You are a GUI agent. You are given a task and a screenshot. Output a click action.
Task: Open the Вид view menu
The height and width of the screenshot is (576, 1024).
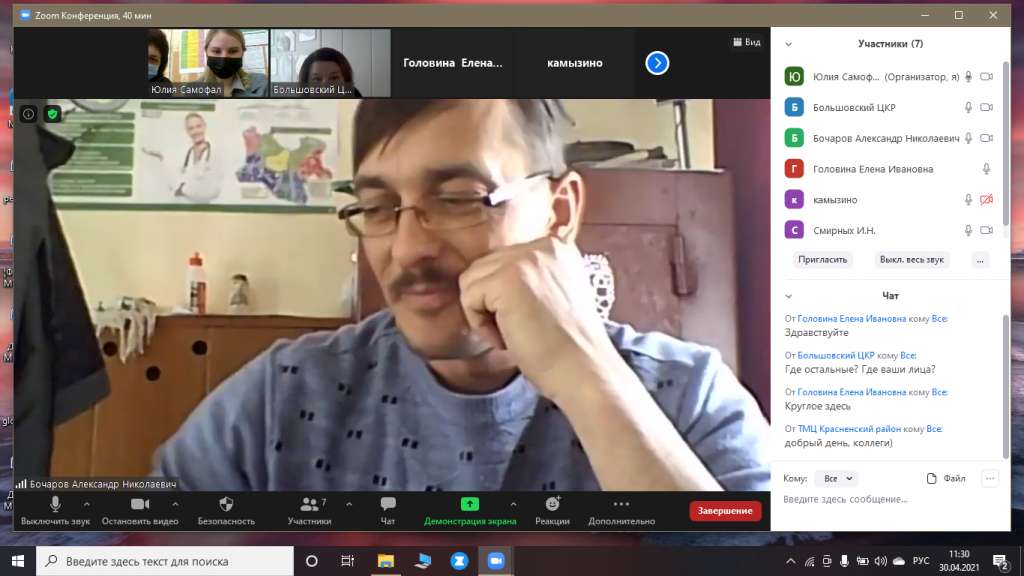746,42
